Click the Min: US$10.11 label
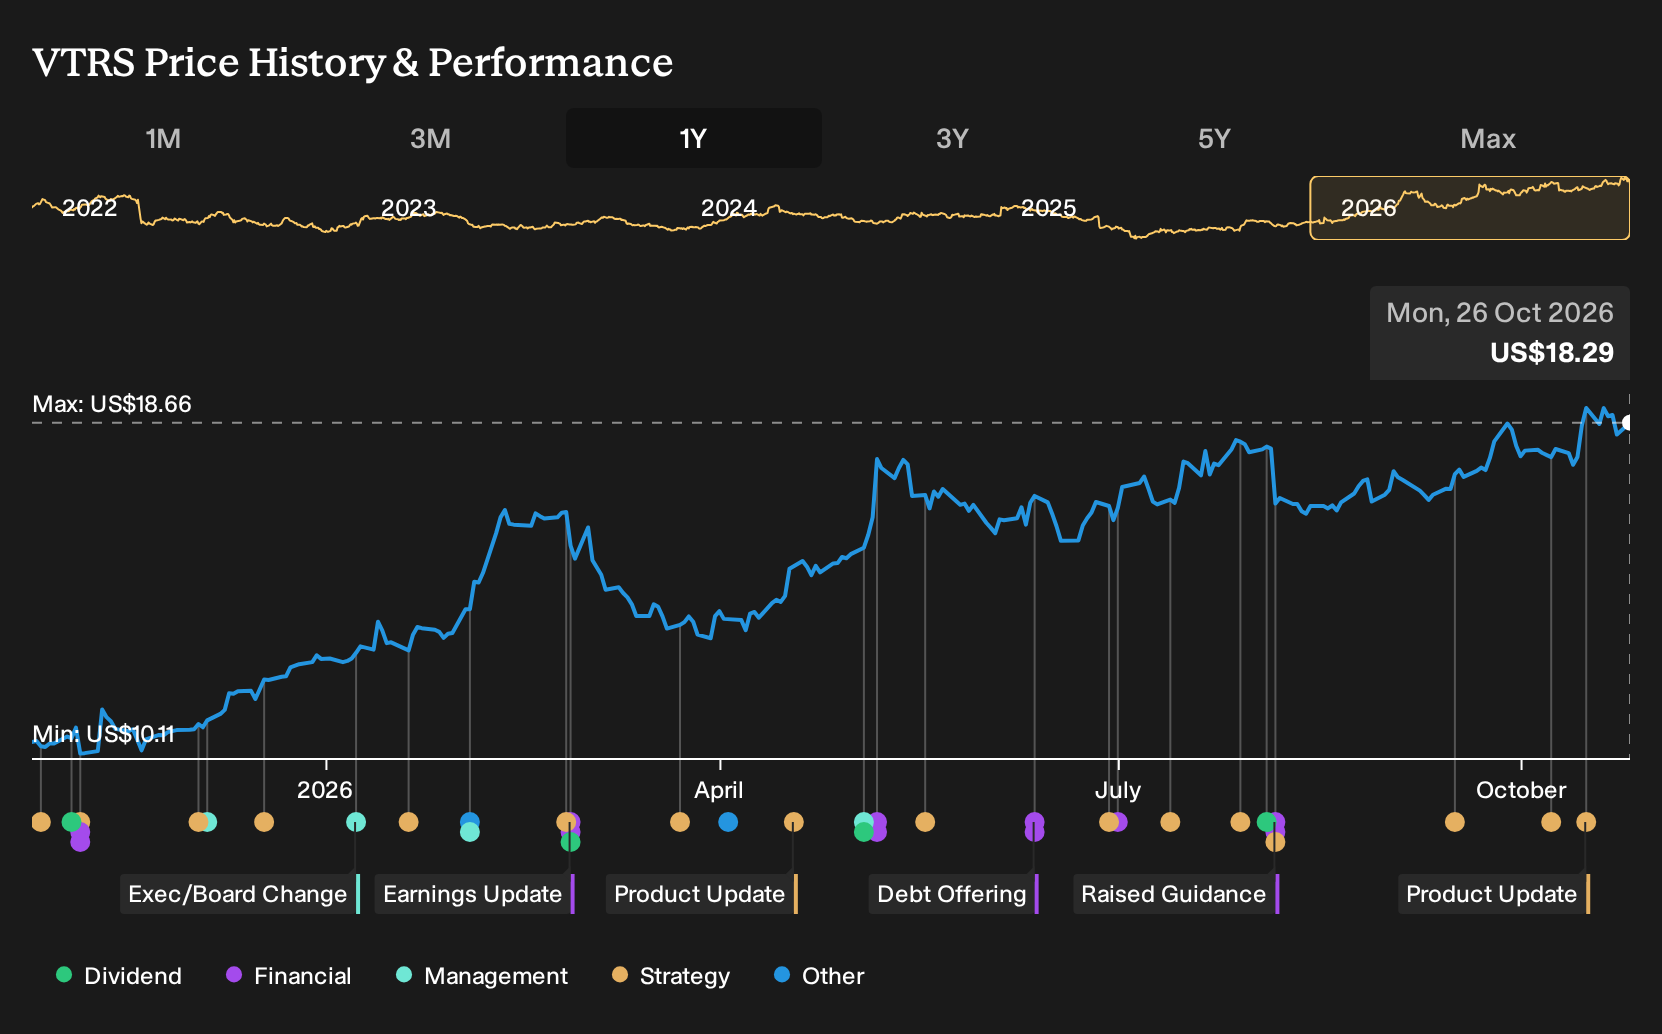This screenshot has width=1662, height=1034. click(x=103, y=734)
